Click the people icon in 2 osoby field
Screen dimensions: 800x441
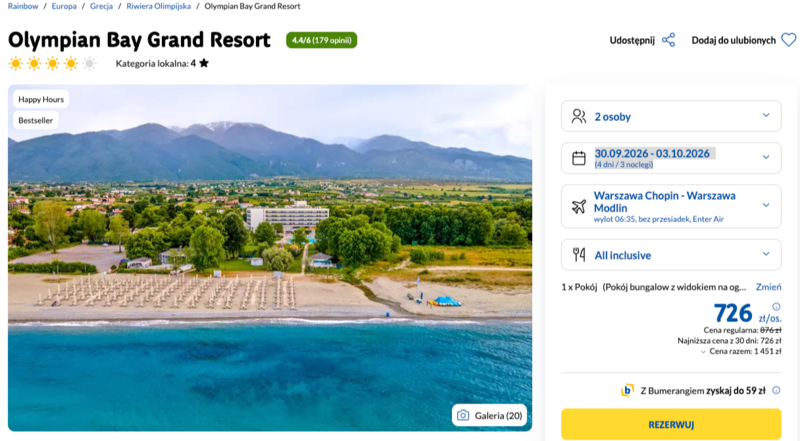pos(579,116)
